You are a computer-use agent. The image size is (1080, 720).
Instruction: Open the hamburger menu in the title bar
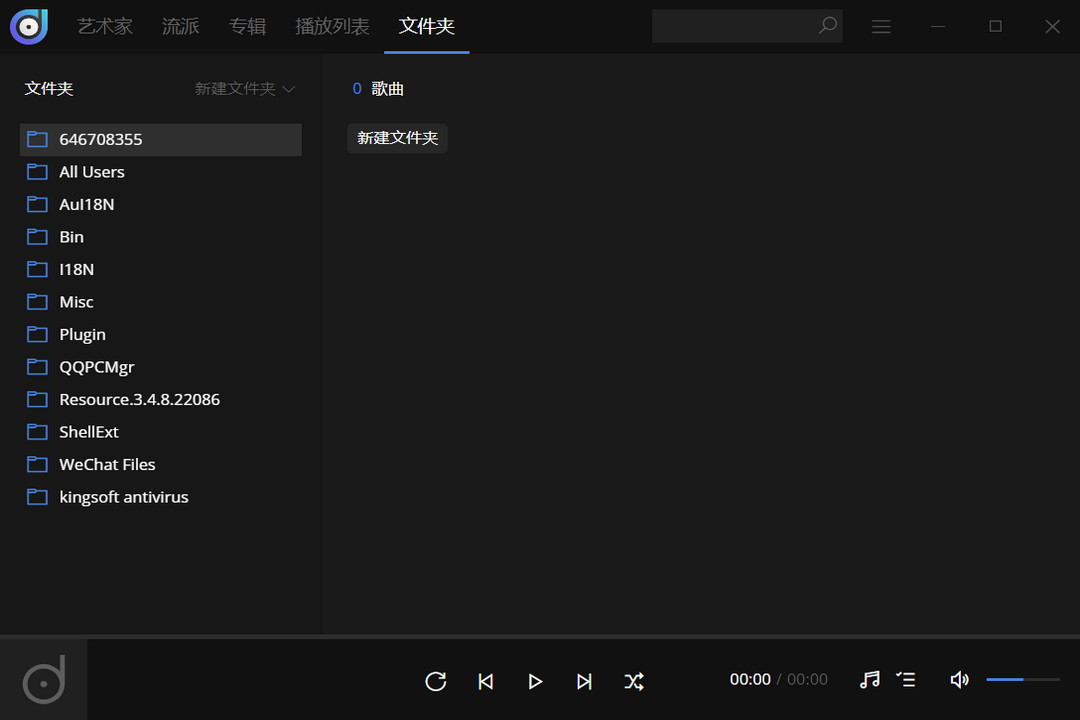tap(881, 26)
